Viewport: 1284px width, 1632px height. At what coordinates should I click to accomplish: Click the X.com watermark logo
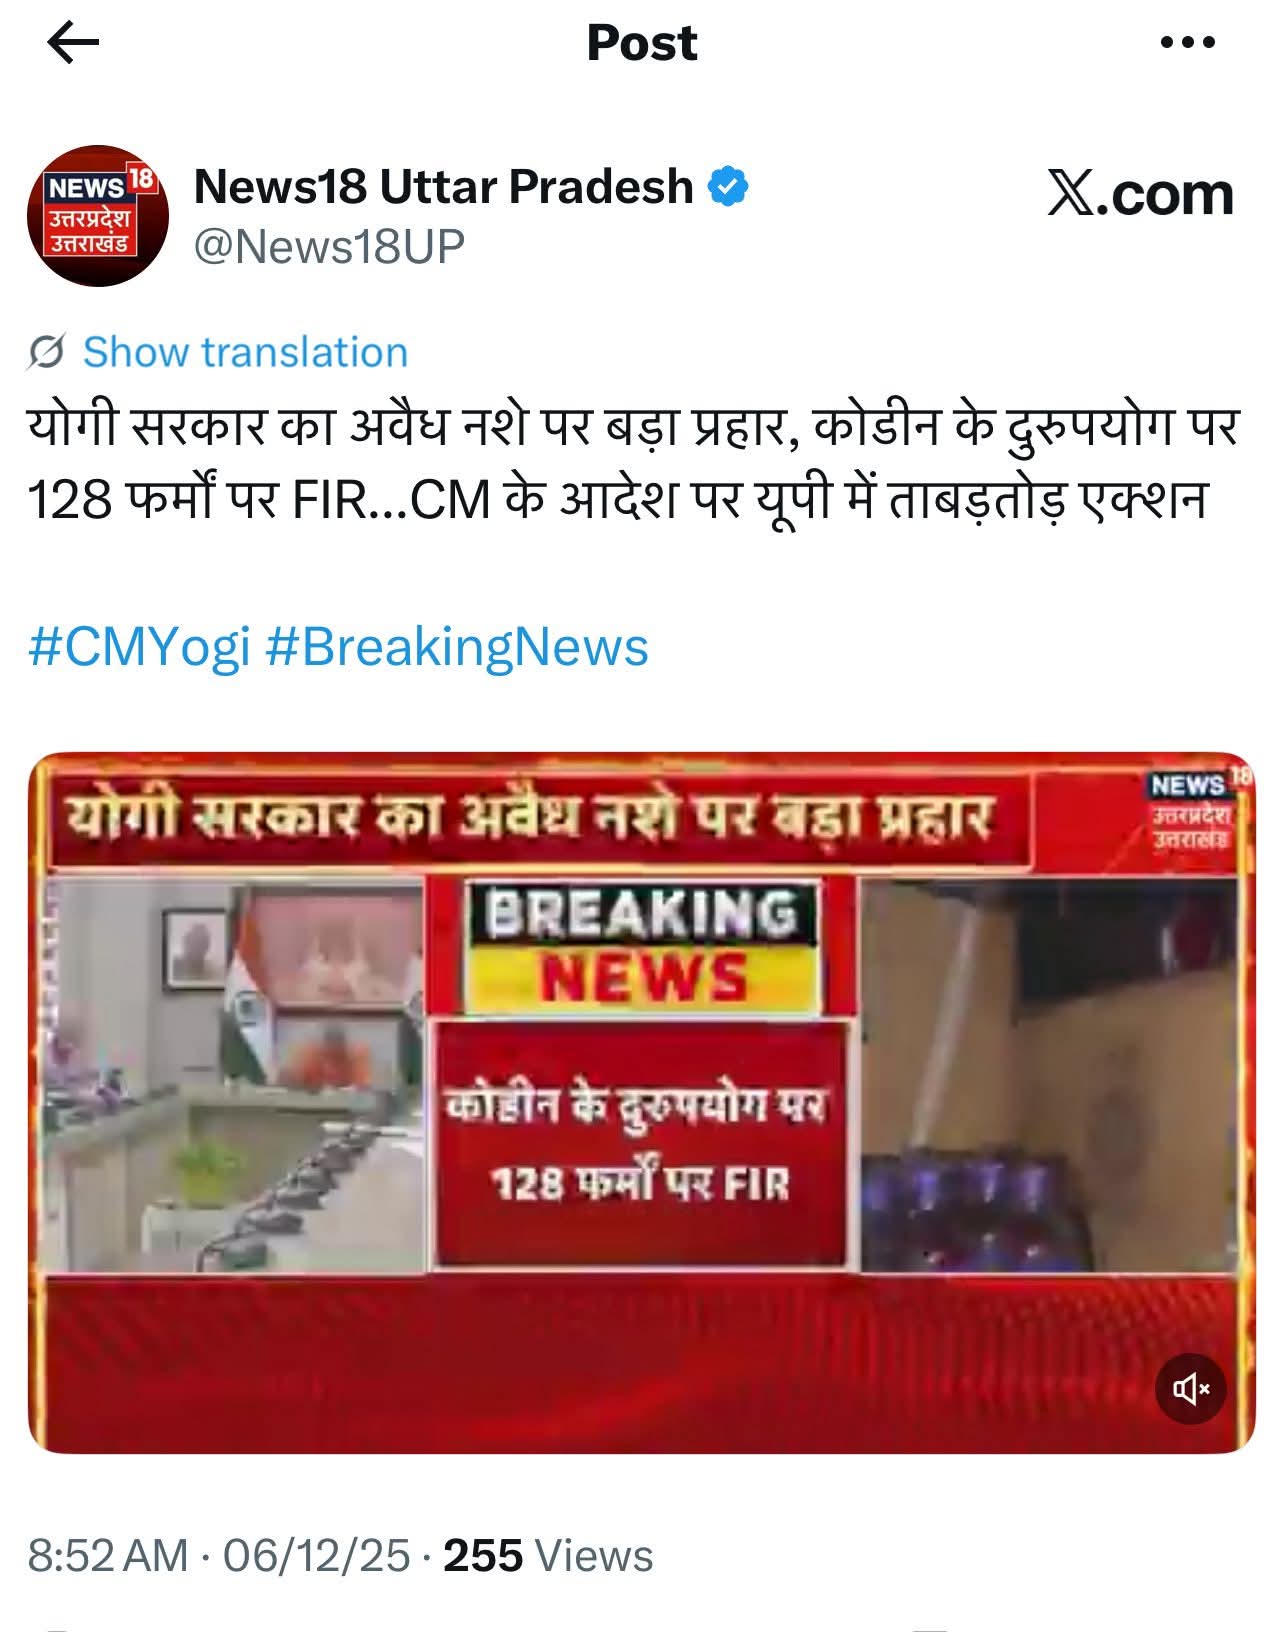tap(1140, 194)
